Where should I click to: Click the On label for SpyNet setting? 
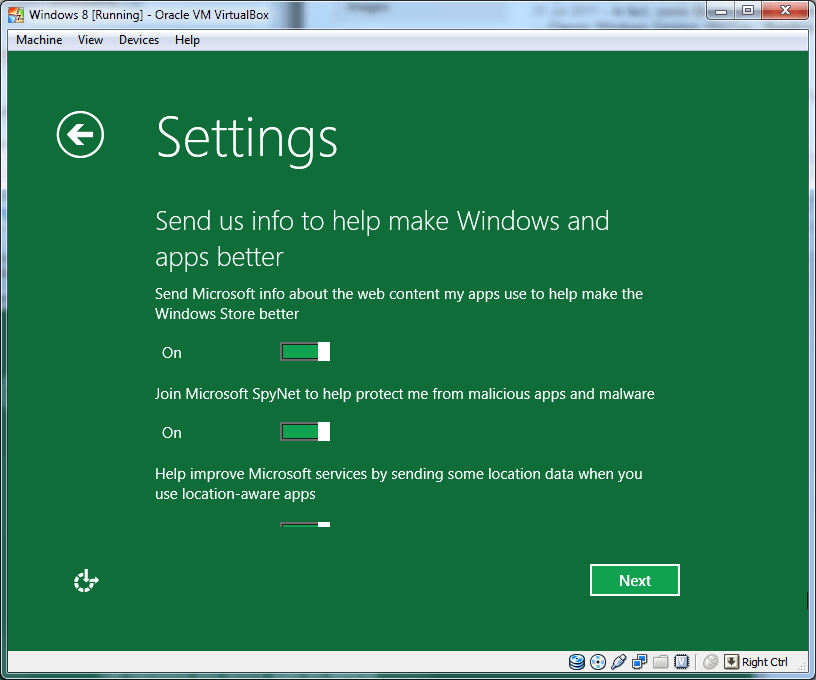click(172, 433)
